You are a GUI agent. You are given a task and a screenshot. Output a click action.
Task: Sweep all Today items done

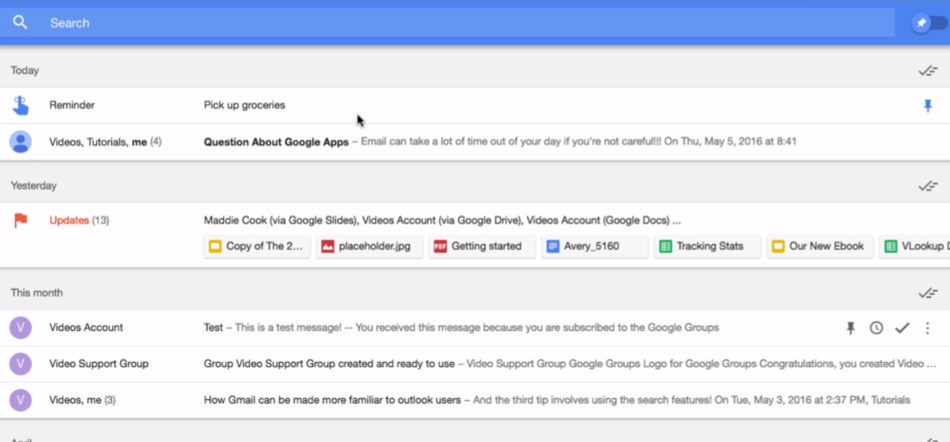click(x=928, y=71)
